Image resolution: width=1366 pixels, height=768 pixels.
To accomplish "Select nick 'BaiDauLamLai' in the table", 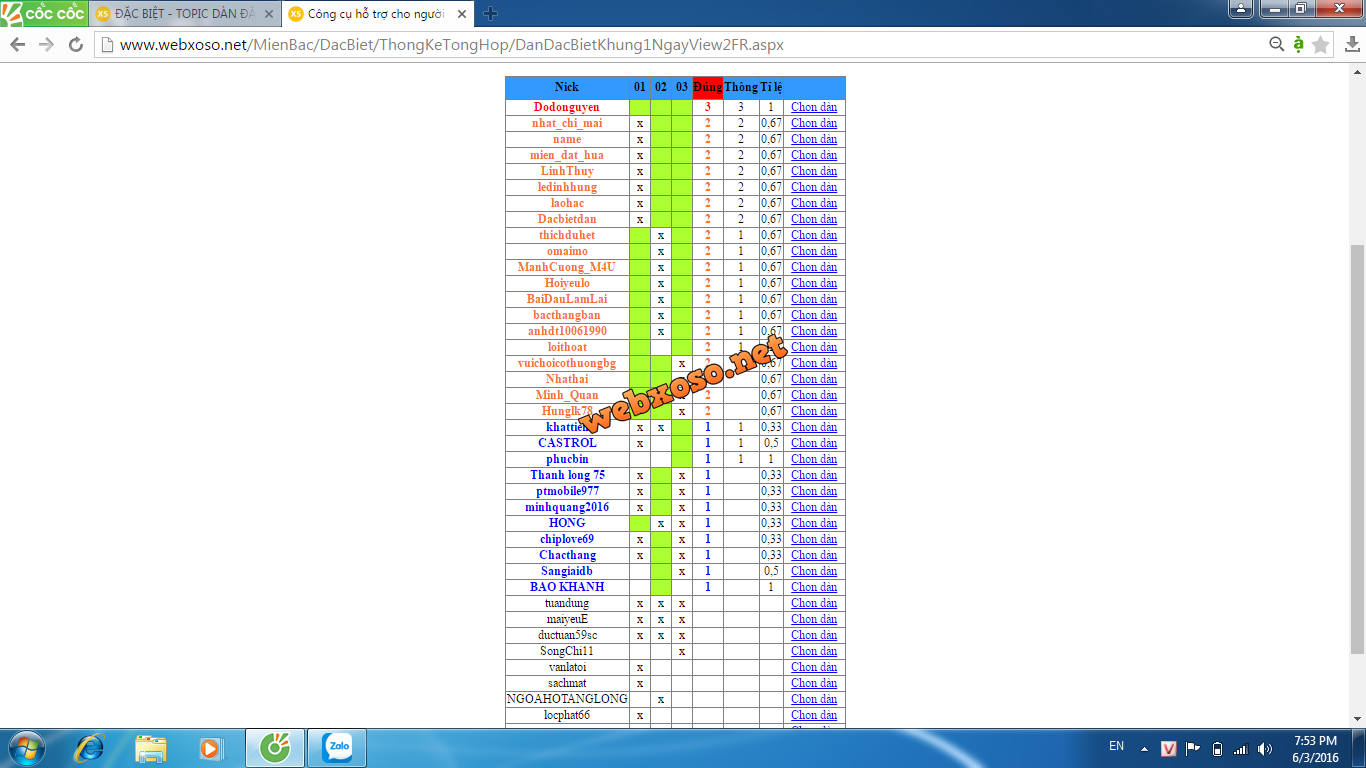I will click(567, 299).
